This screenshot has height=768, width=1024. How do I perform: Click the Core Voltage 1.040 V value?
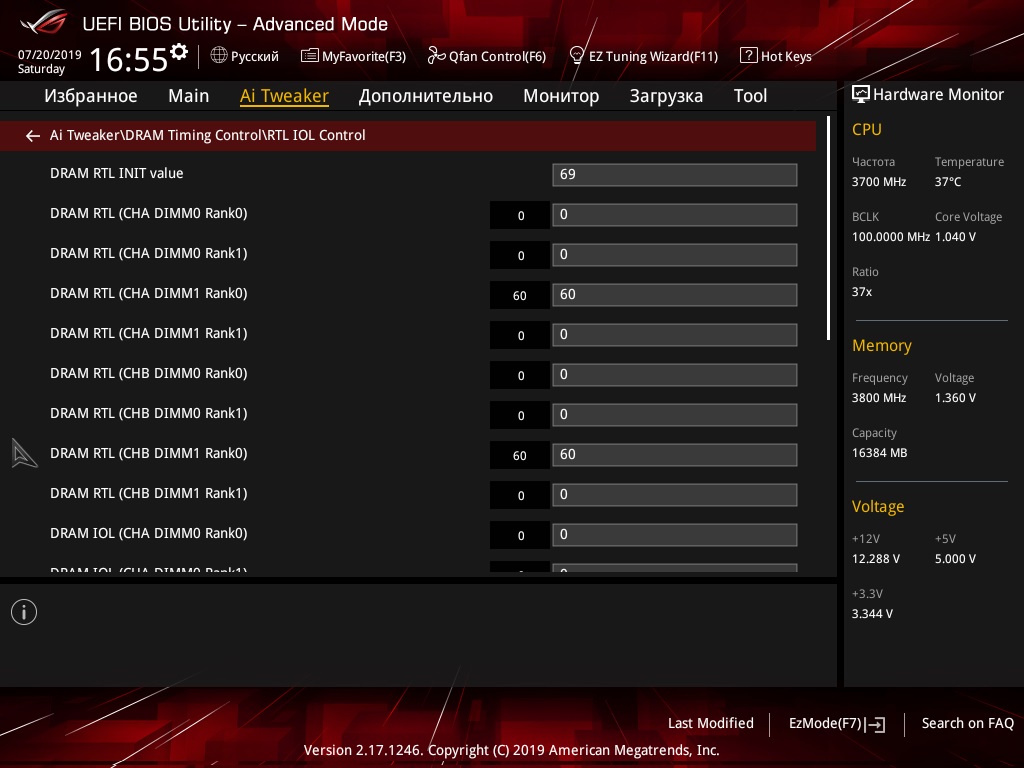pyautogui.click(x=955, y=237)
